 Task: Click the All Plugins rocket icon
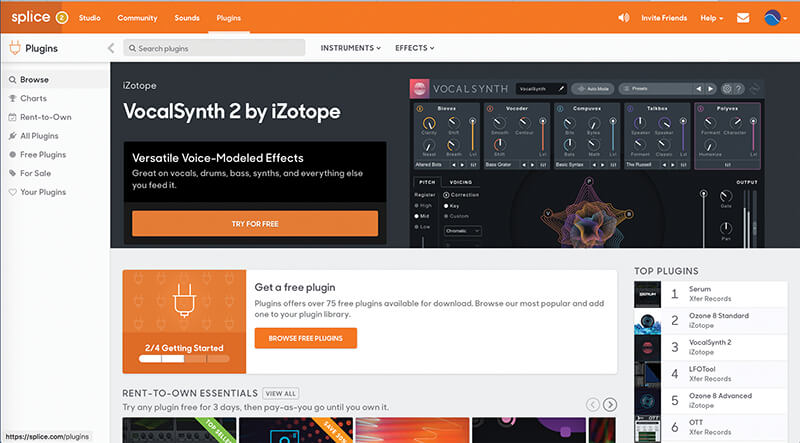13,136
